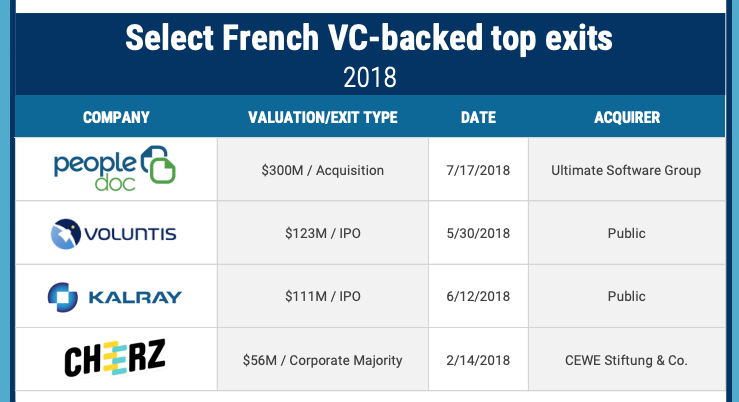The image size is (739, 402).
Task: Select the 6/12/2018 date cell
Action: pos(478,296)
